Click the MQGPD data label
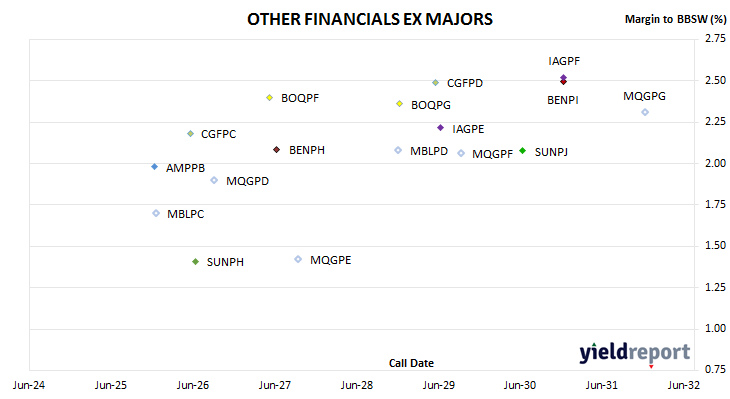730x399 pixels. tap(247, 181)
